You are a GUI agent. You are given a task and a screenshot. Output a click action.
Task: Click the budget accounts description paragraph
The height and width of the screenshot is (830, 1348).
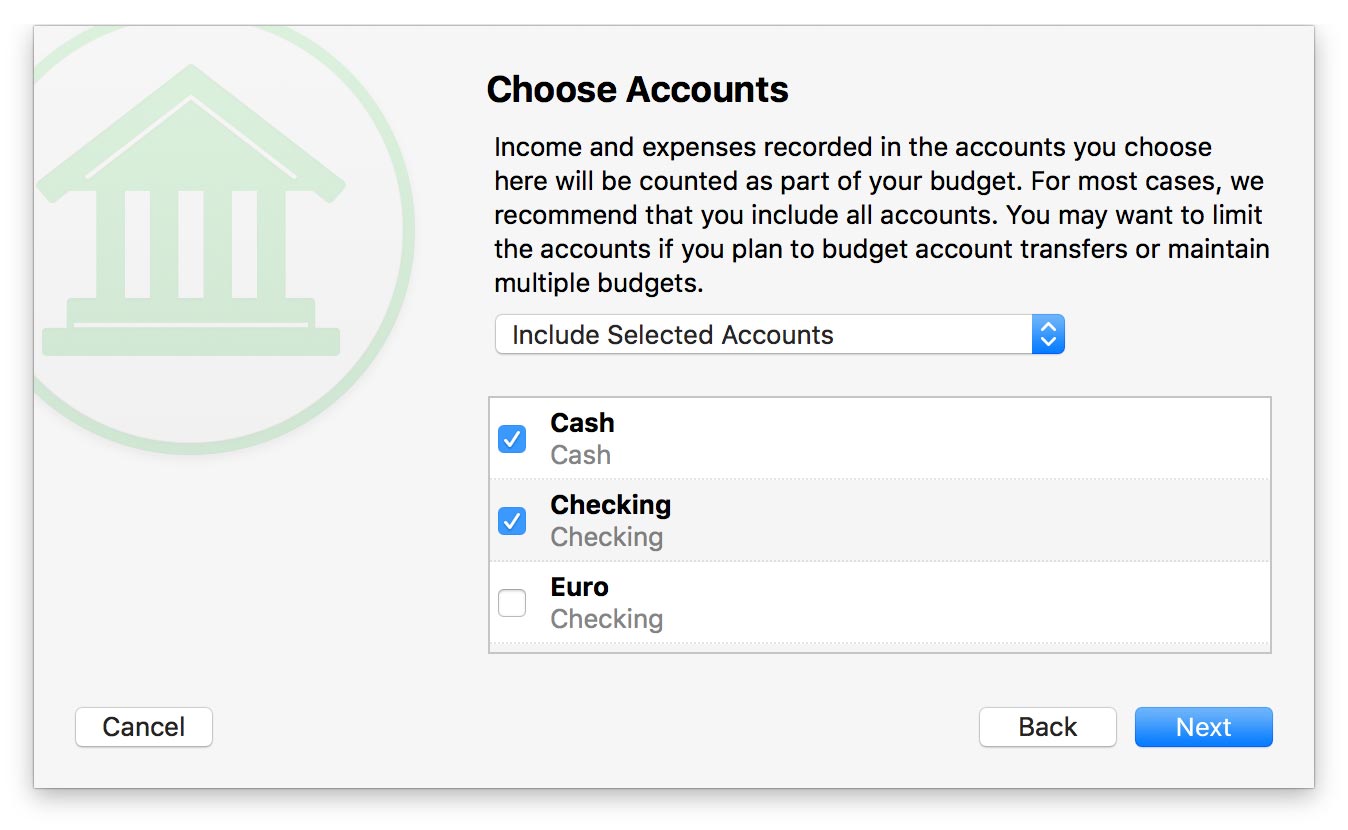pos(880,215)
